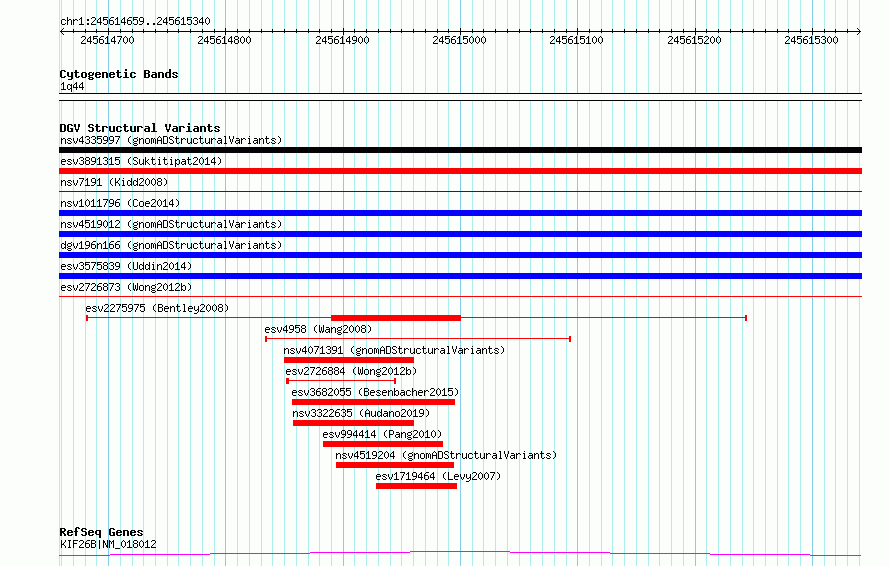
Task: Click ruler position 245615100
Action: coord(576,40)
